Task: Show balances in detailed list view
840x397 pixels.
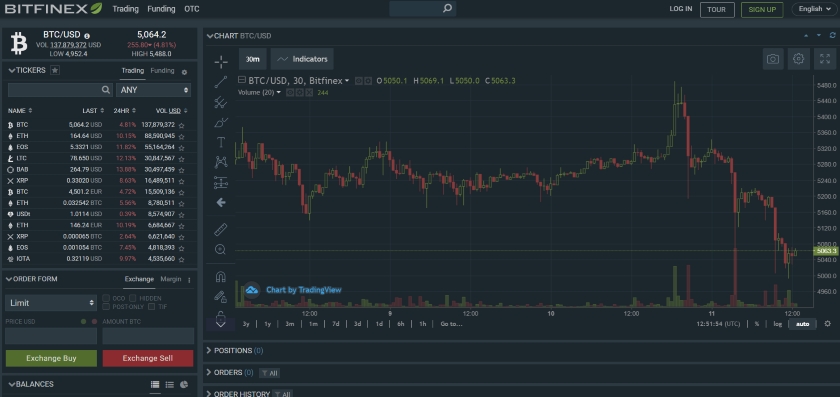Action: (155, 384)
